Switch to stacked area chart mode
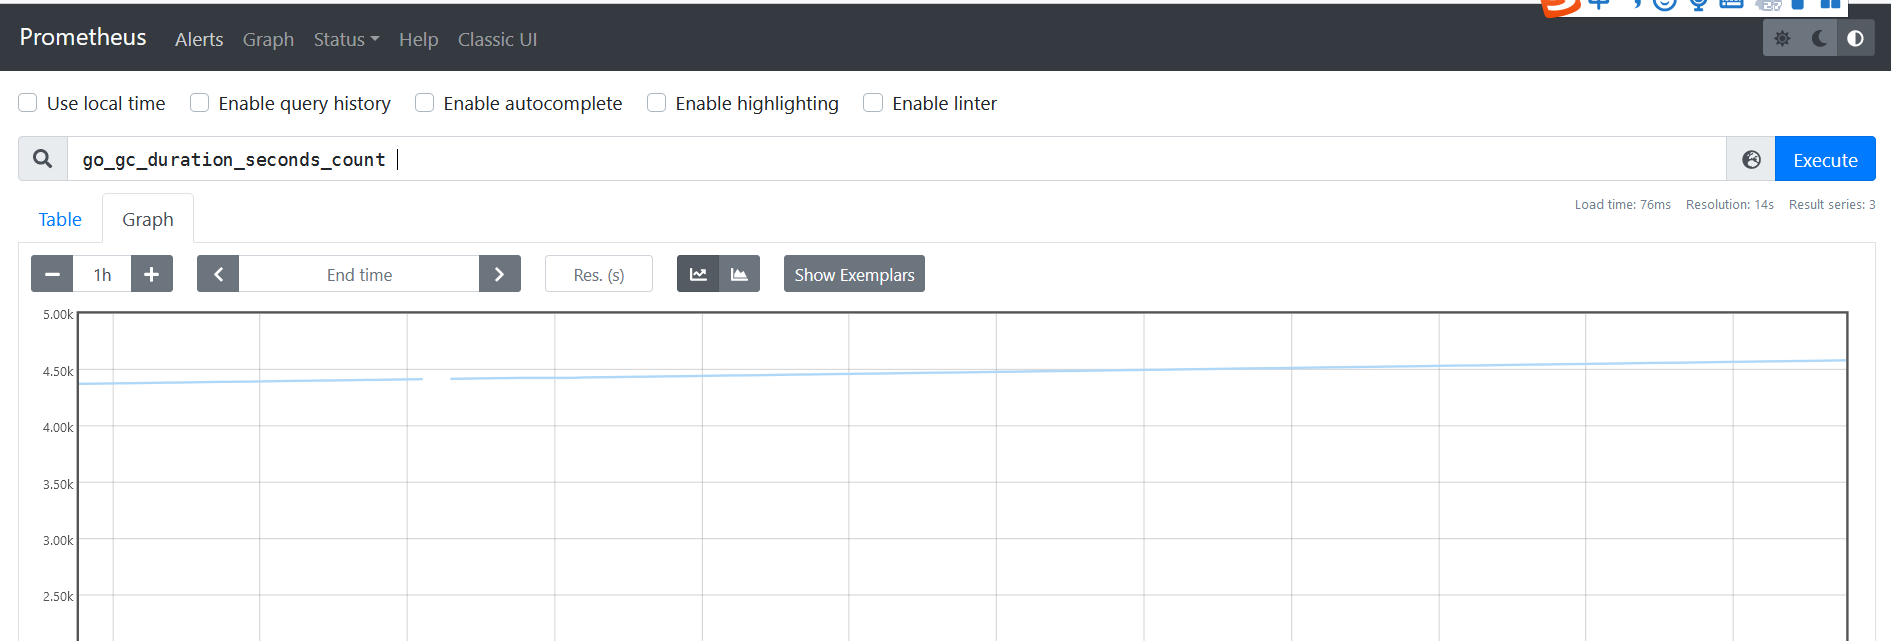Image resolution: width=1891 pixels, height=641 pixels. click(739, 274)
